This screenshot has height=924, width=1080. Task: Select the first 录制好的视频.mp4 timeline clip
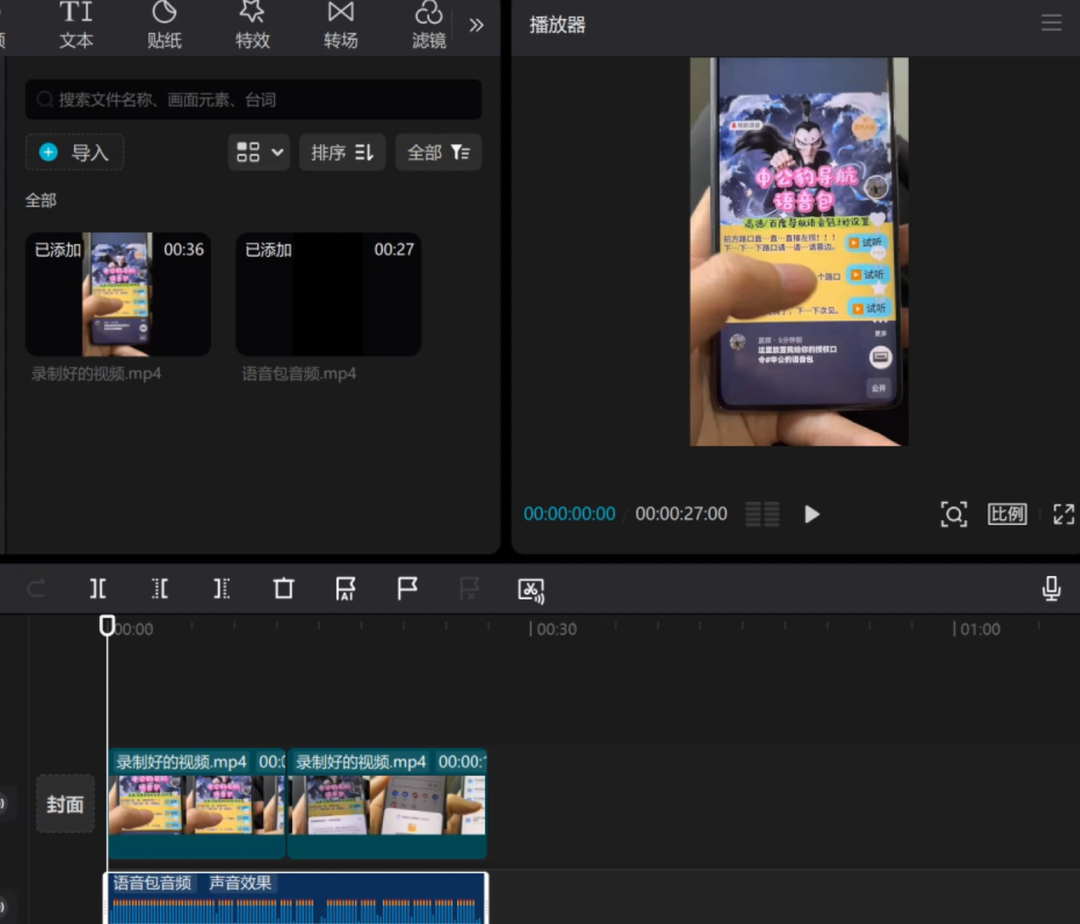196,804
